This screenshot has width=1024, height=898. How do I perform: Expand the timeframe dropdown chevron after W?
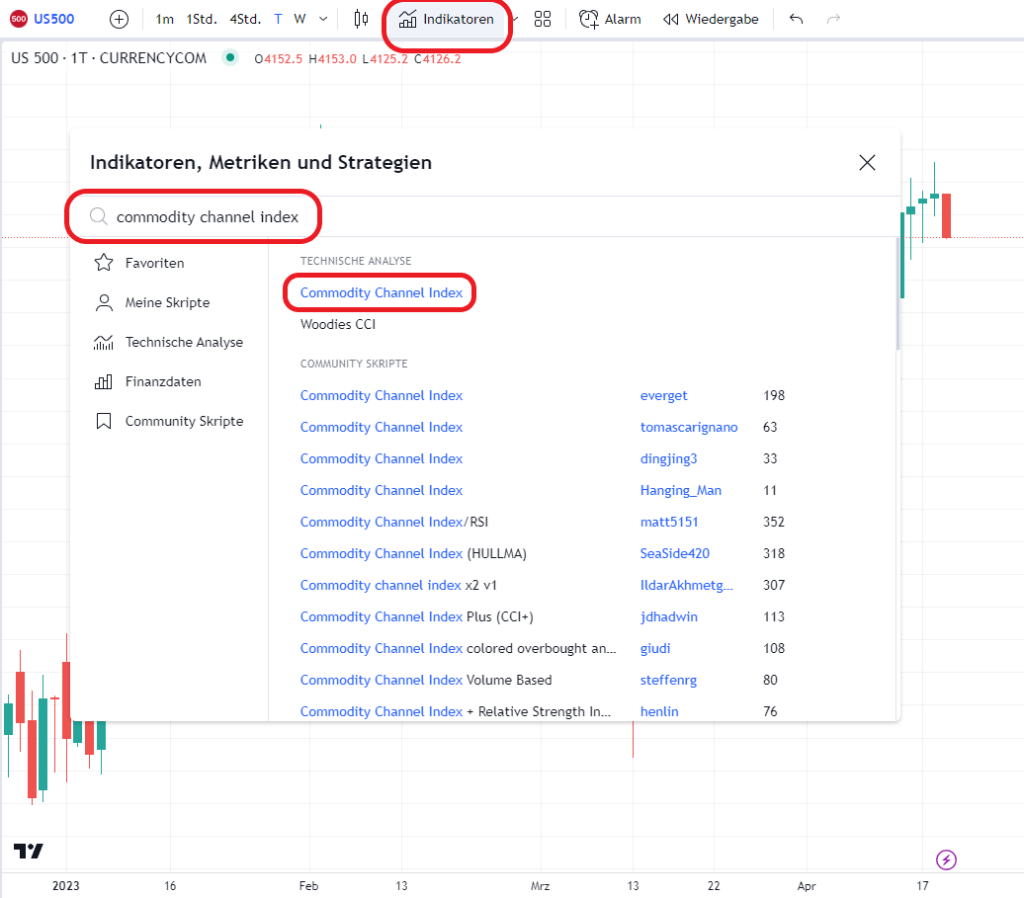click(323, 19)
